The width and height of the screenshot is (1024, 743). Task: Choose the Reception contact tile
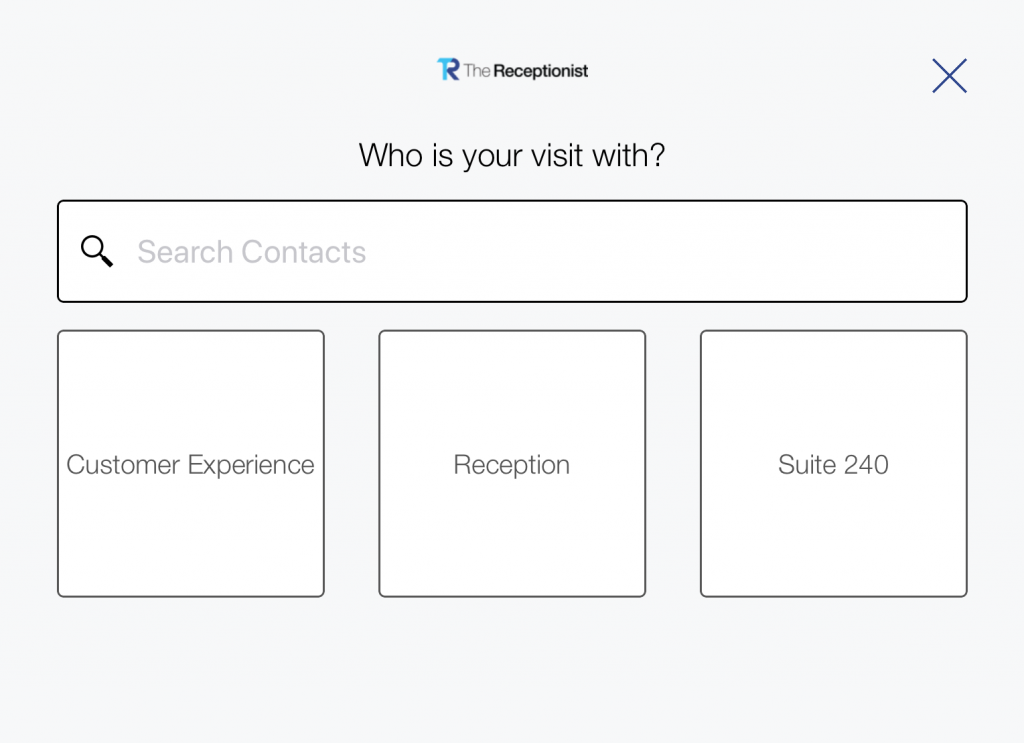pyautogui.click(x=512, y=464)
